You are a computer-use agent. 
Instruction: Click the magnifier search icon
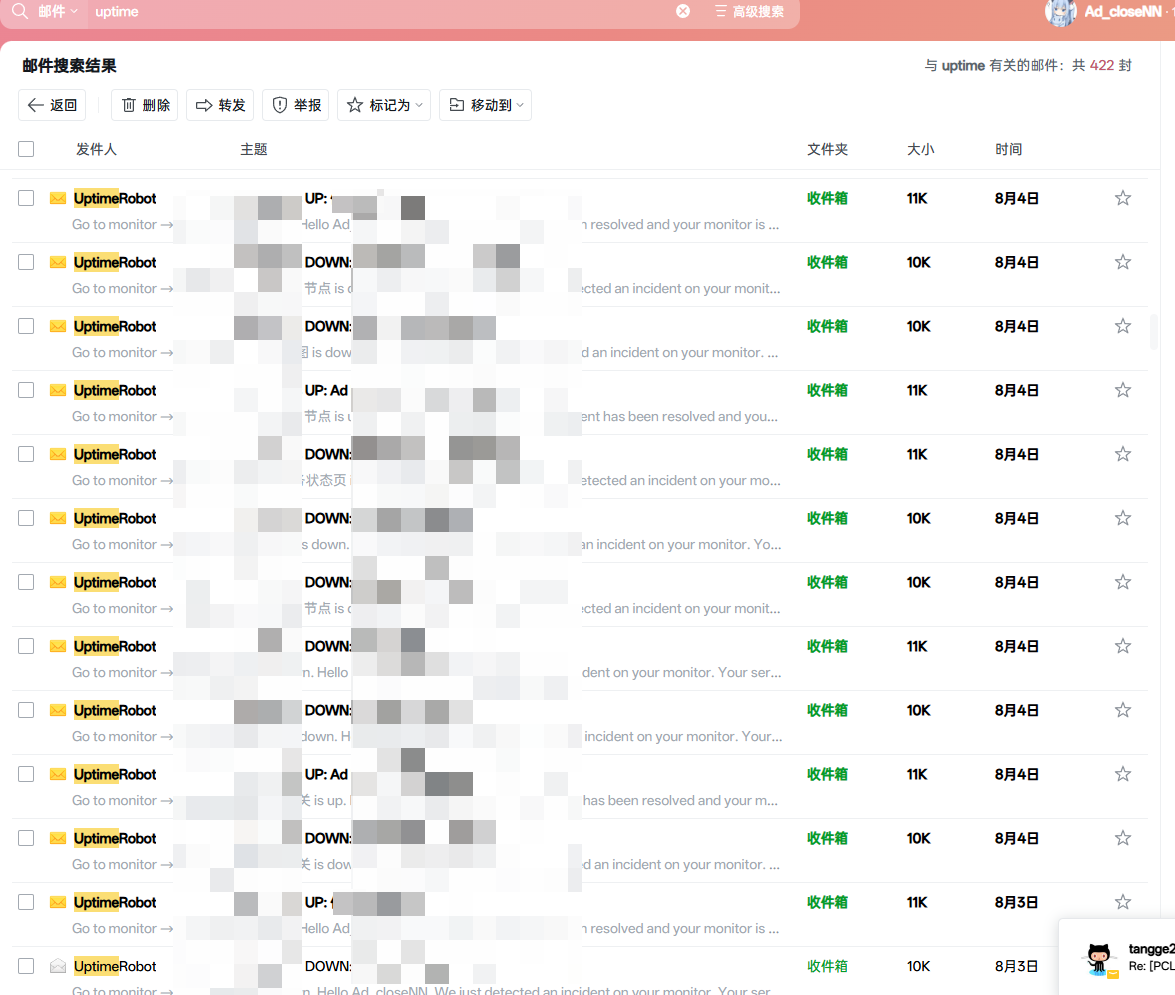click(20, 11)
